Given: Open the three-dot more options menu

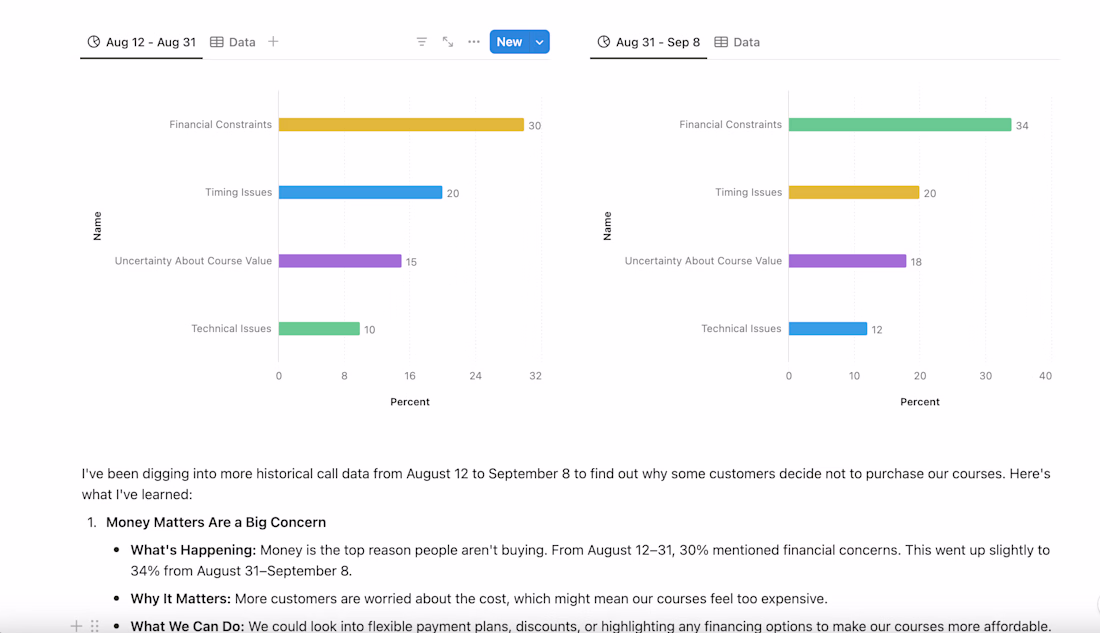Looking at the screenshot, I should coord(474,42).
